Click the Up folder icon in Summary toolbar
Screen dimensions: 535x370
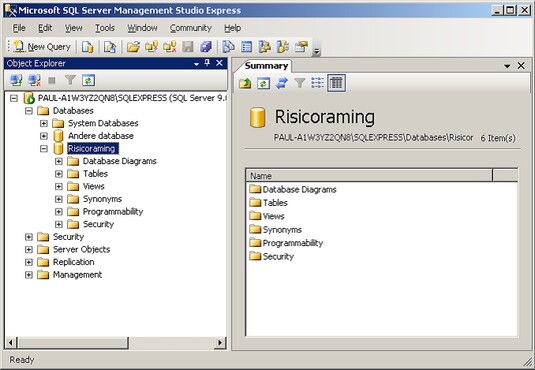[245, 83]
